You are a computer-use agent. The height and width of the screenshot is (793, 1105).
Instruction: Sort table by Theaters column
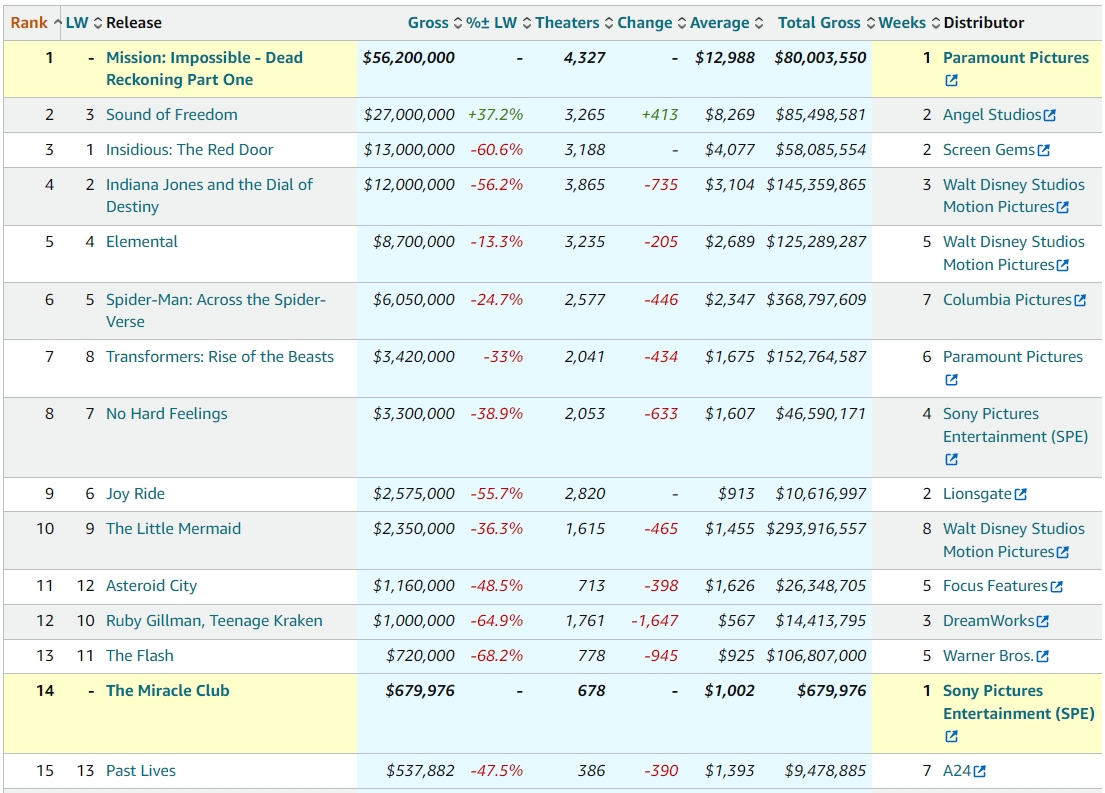tap(574, 23)
